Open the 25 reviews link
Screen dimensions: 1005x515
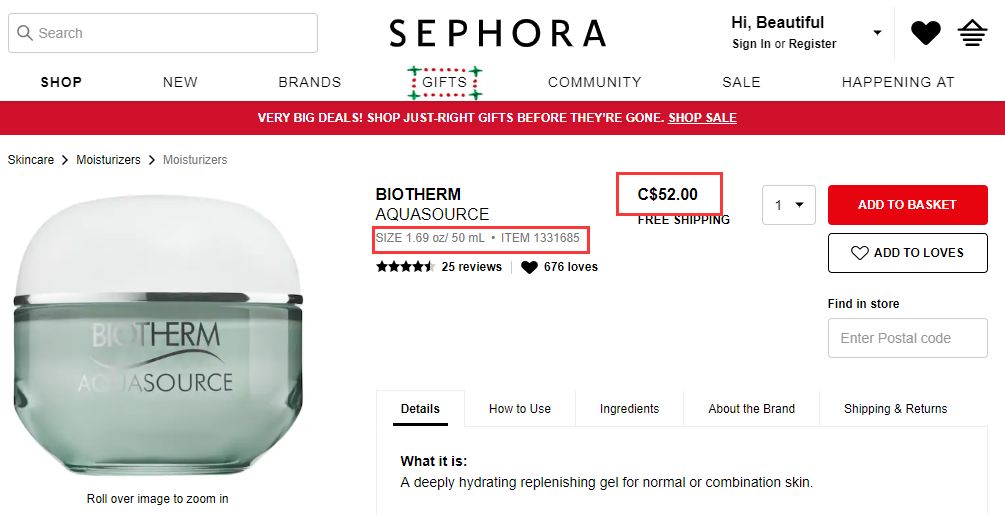click(x=471, y=267)
